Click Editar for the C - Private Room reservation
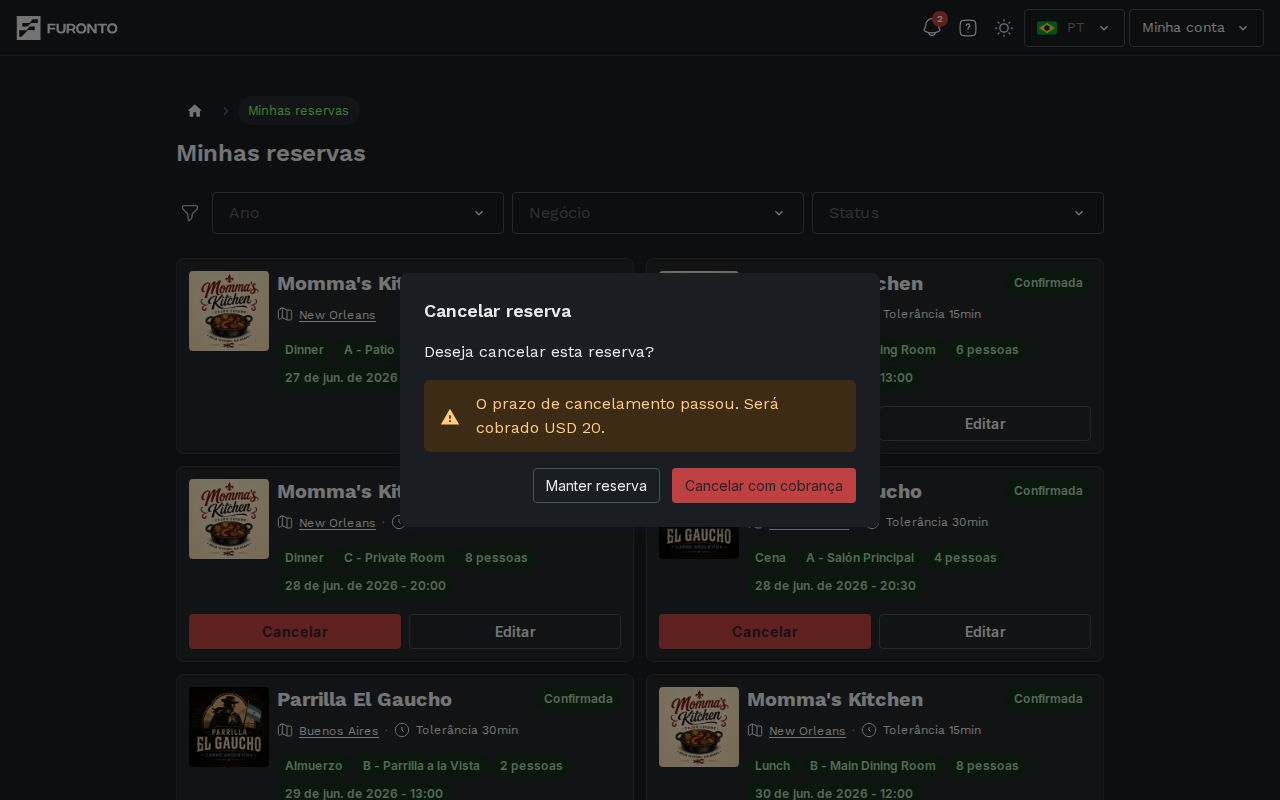 [515, 632]
